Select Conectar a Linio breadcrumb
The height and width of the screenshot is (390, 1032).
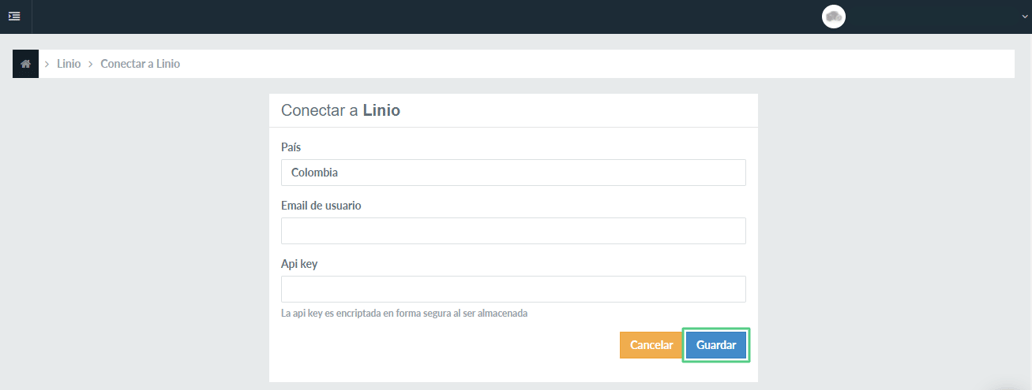pos(140,64)
